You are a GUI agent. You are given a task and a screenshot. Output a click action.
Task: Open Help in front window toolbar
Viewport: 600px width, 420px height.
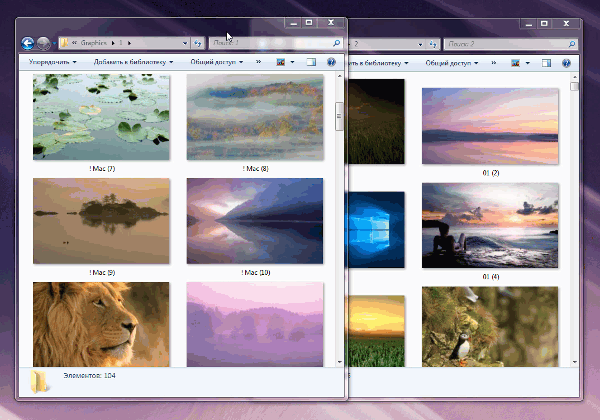point(331,62)
